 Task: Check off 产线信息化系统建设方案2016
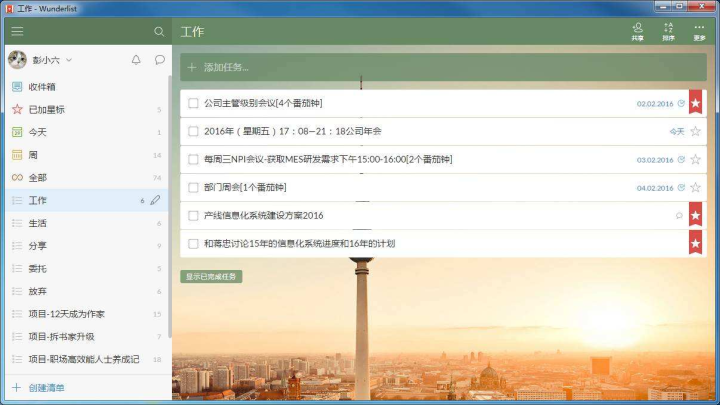click(193, 215)
